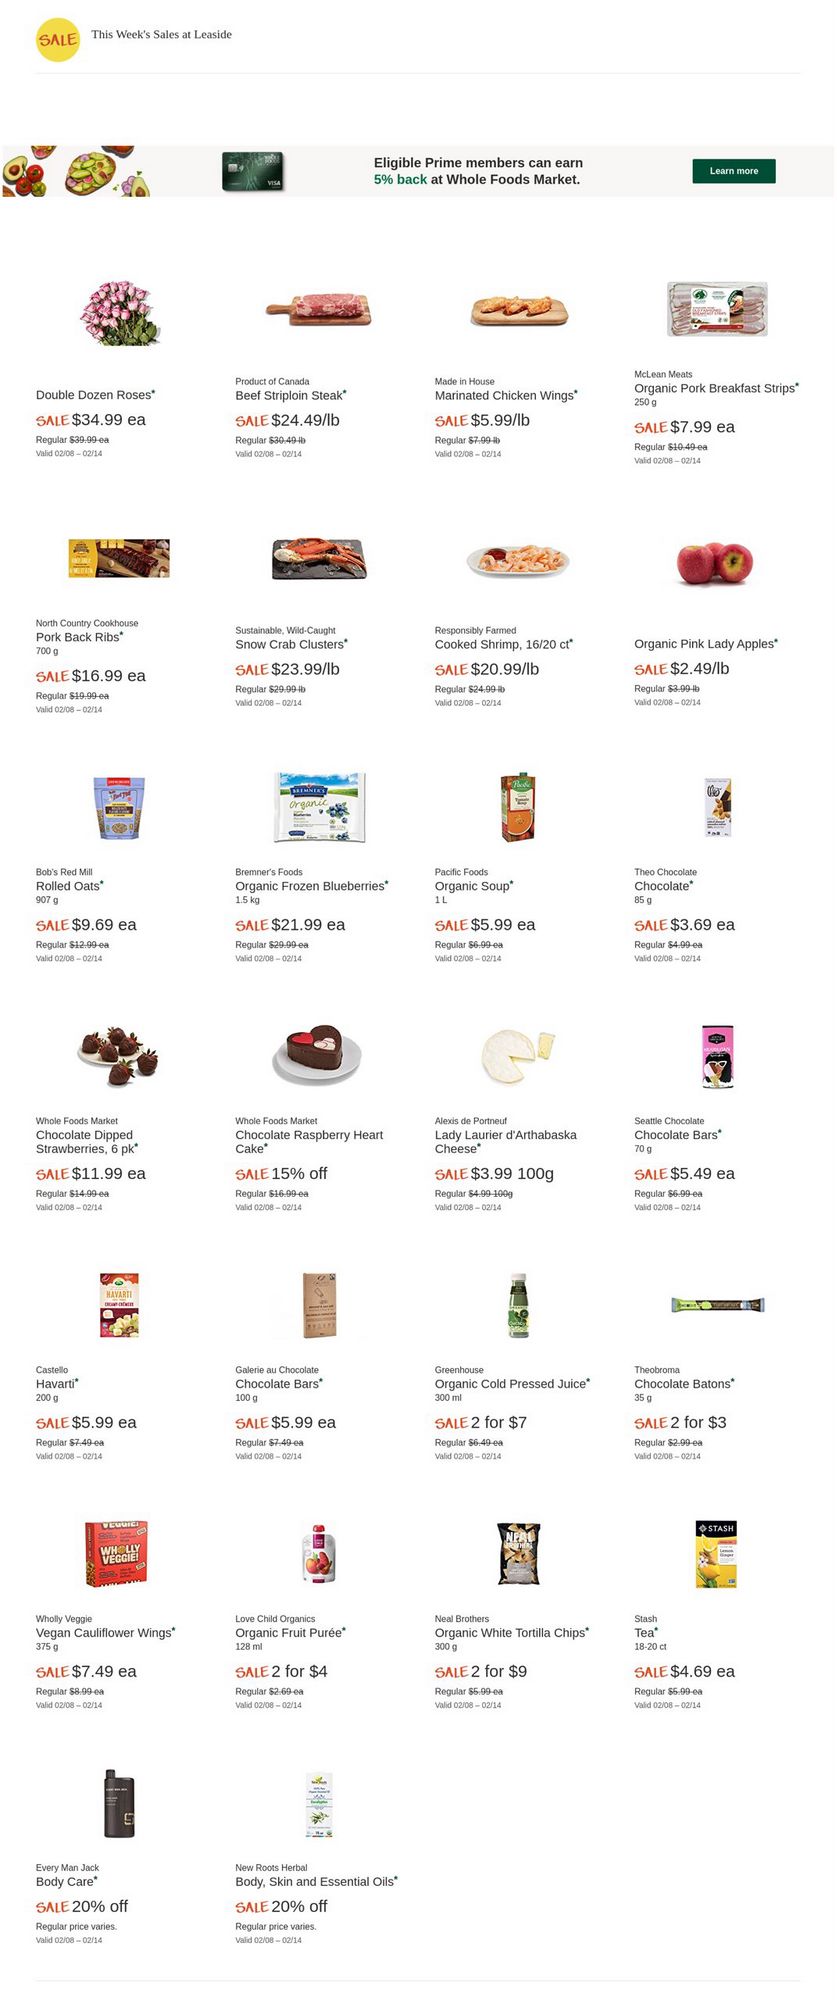Screen dimensions: 837x2000
Task: Click the Pacific Foods Organic Soup carton
Action: [518, 807]
